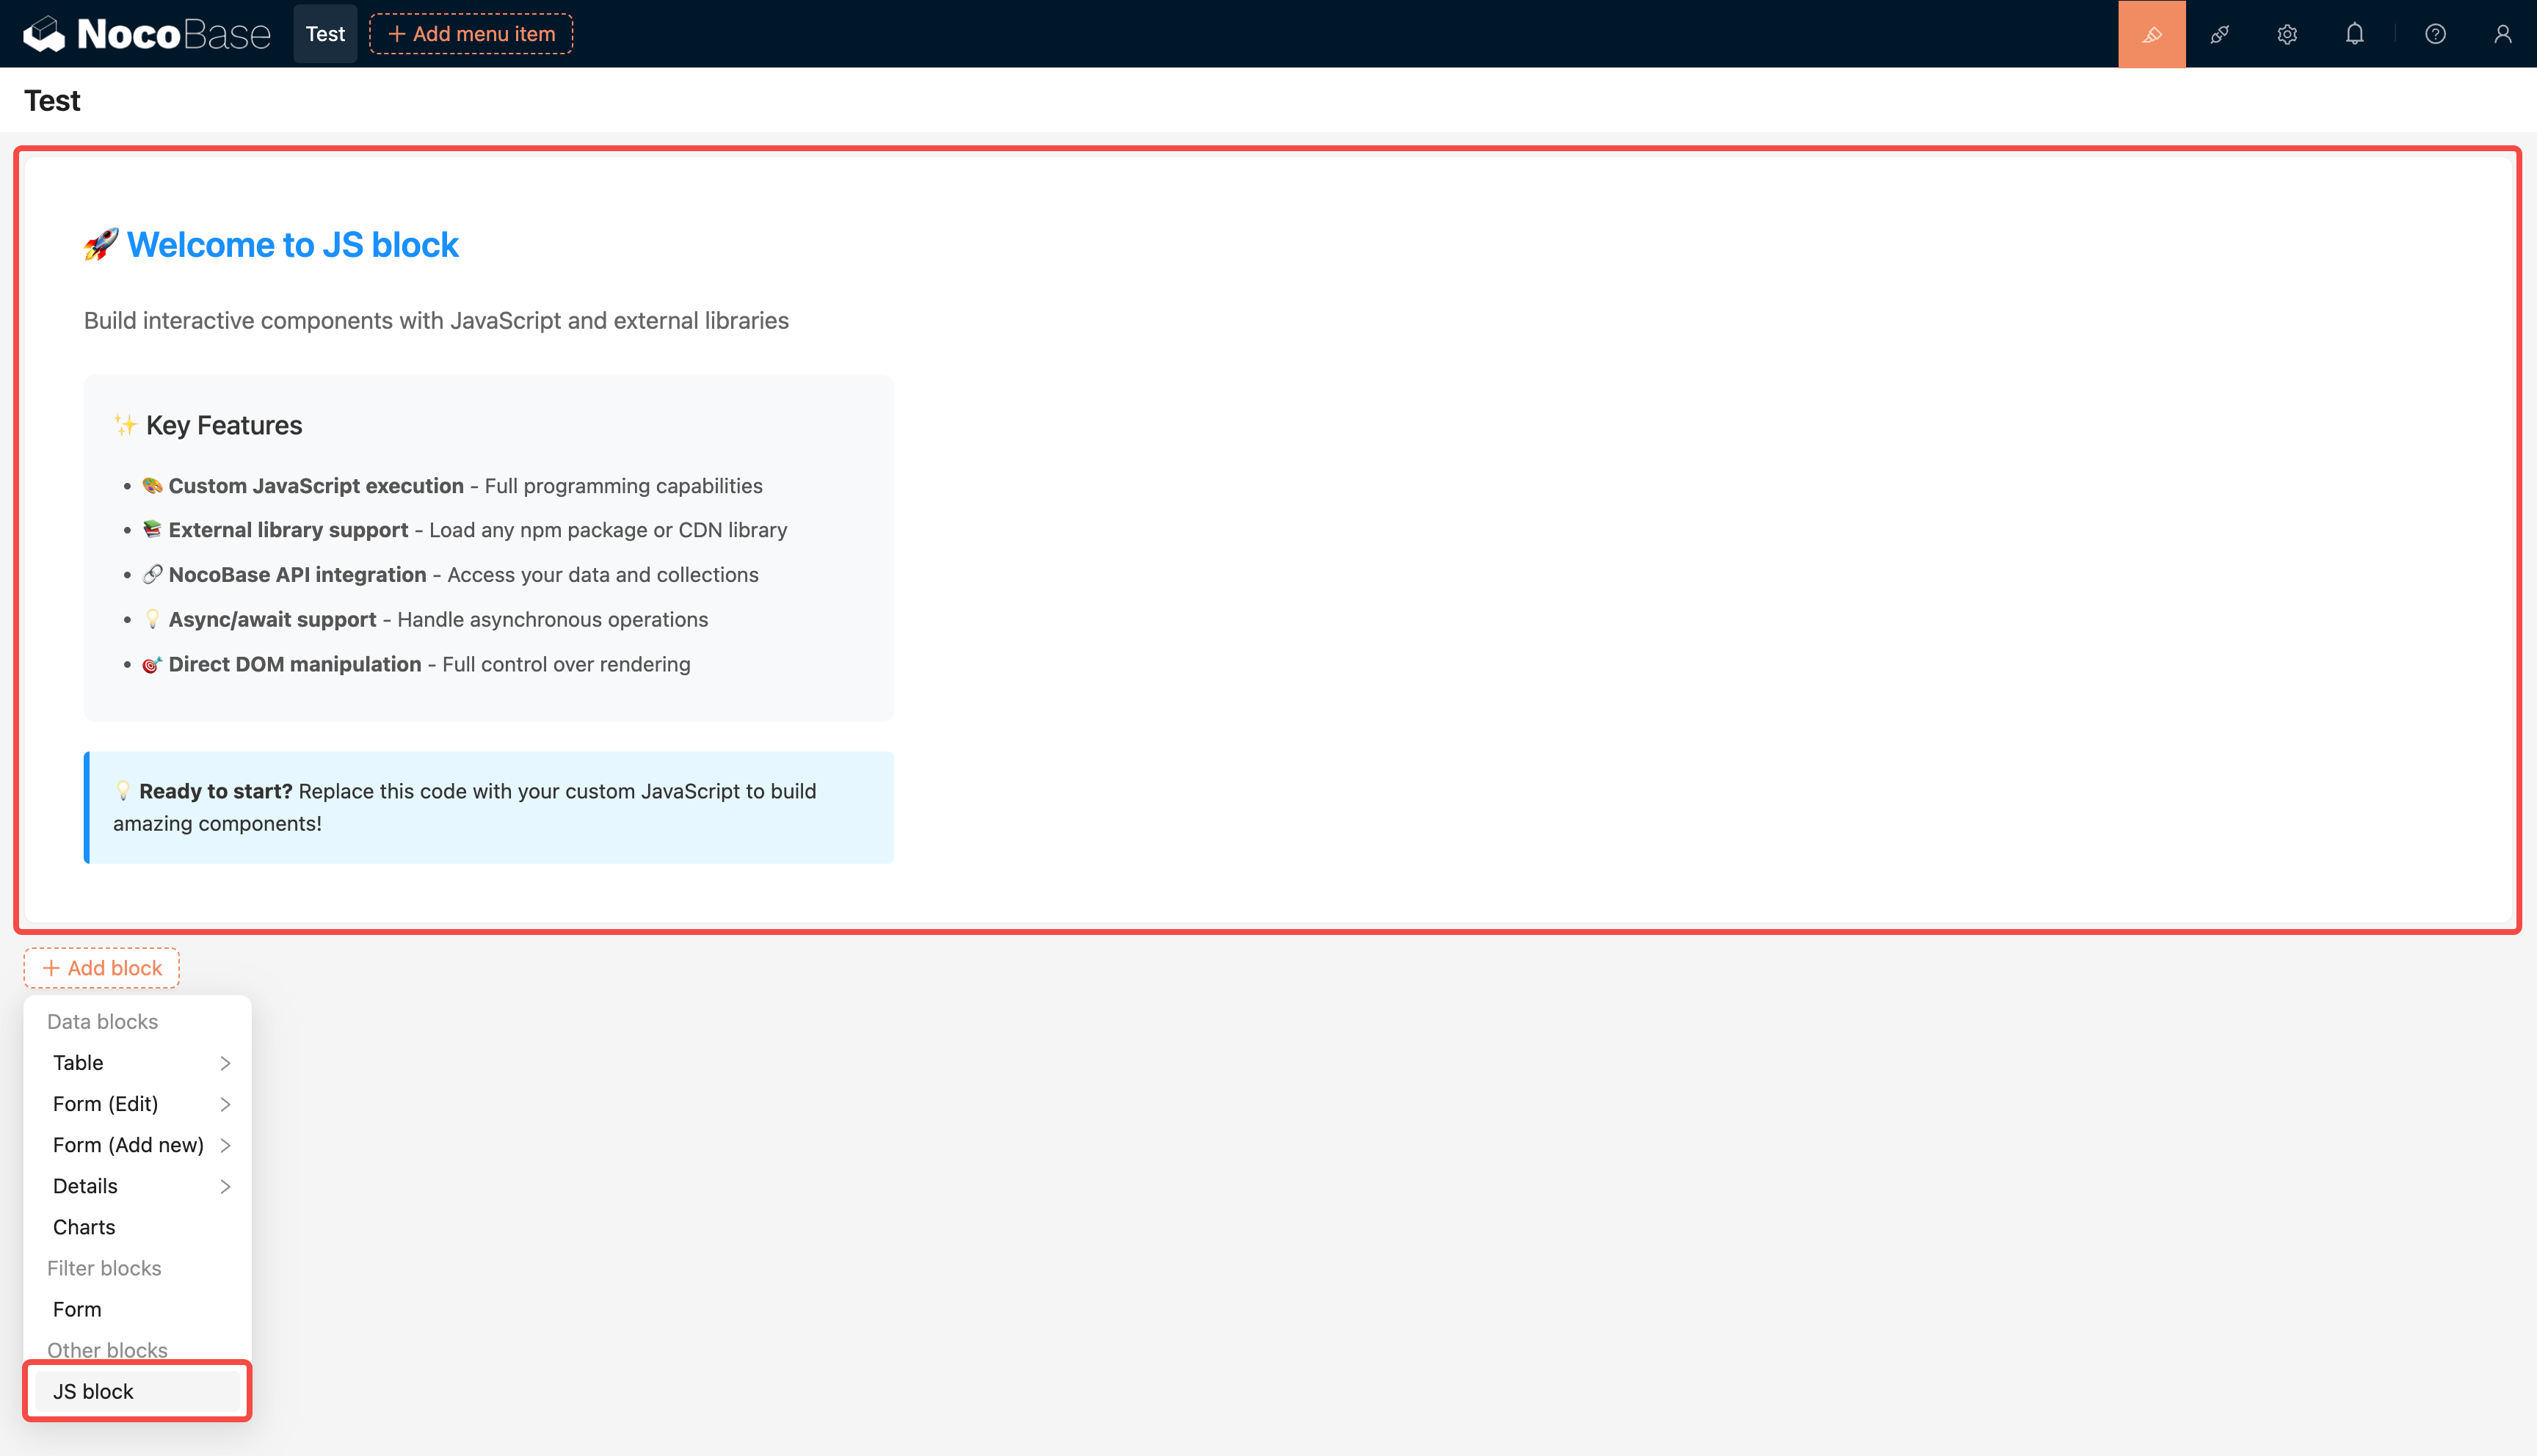Click the Welcome to JS block heading
Screen dimensions: 2537x1456
click(x=292, y=245)
